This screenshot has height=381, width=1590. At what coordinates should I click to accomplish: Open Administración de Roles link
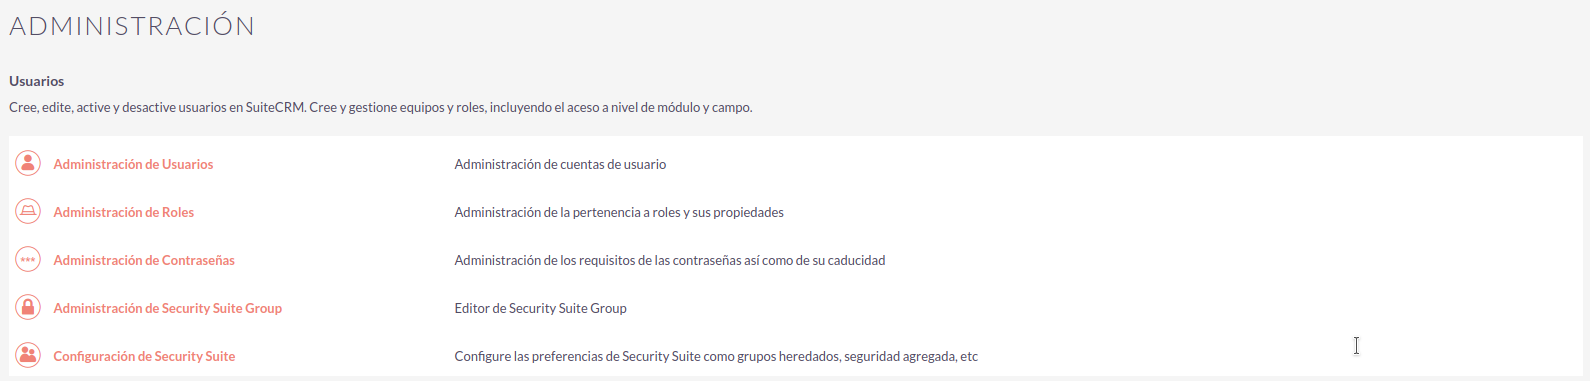[124, 212]
